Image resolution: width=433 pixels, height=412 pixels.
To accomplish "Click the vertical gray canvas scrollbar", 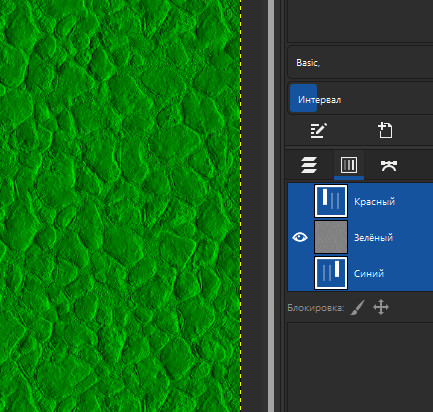I will pos(271,206).
